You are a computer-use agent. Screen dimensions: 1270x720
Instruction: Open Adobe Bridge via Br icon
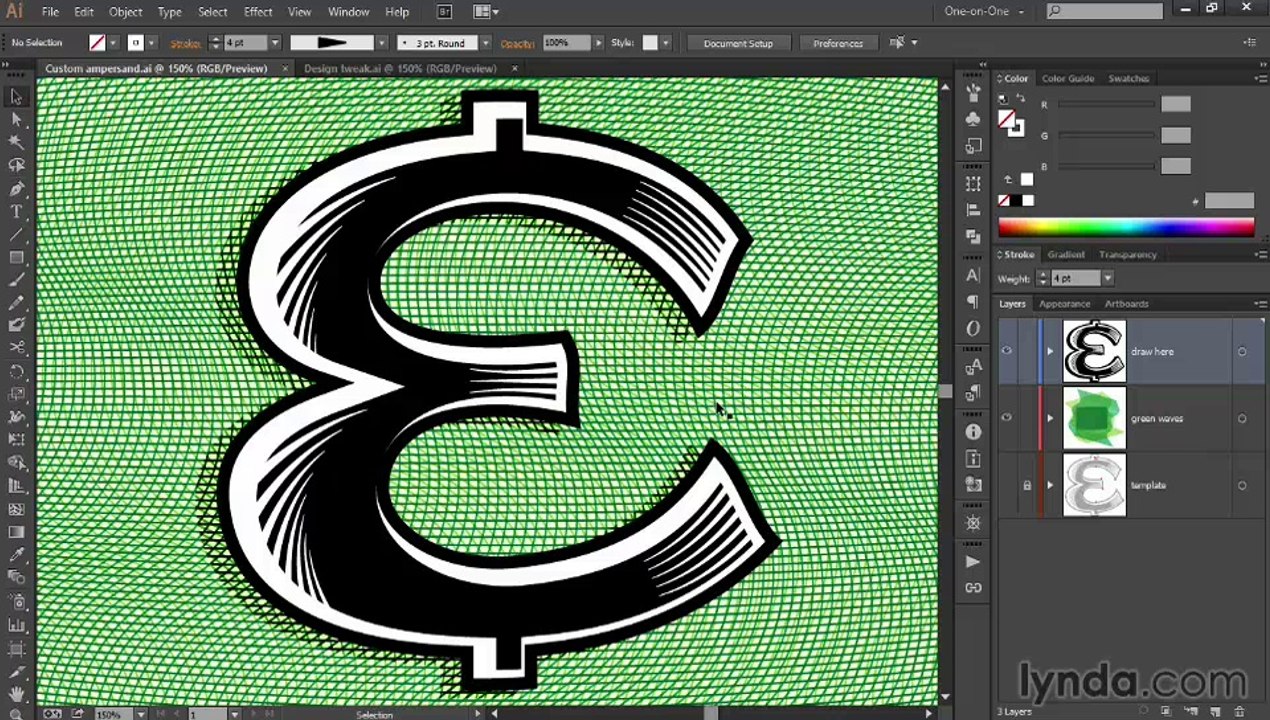tap(445, 12)
